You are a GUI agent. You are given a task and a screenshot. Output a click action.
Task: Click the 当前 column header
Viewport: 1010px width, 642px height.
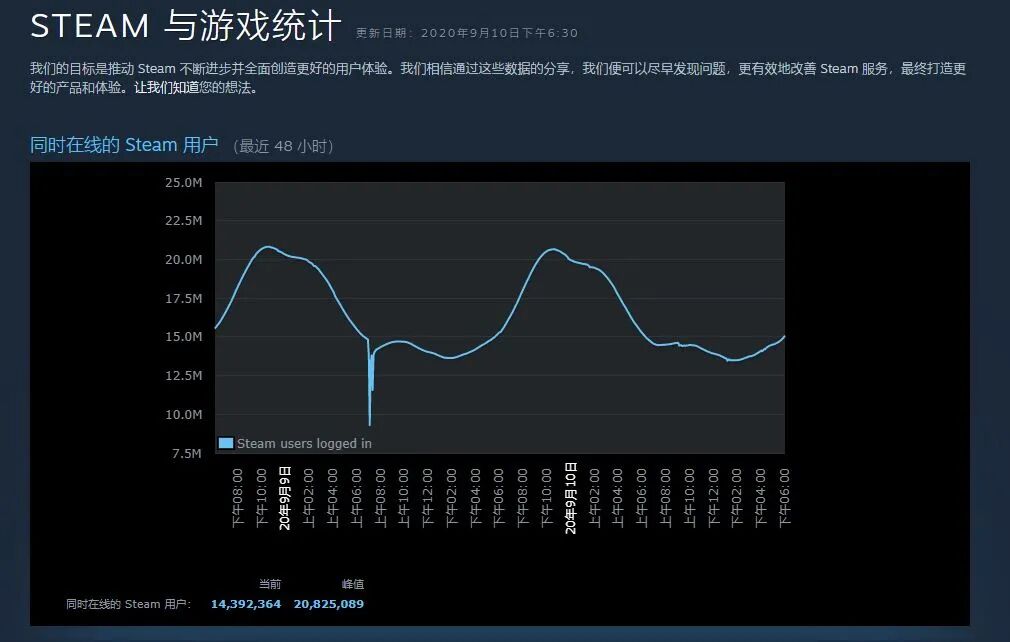[270, 584]
